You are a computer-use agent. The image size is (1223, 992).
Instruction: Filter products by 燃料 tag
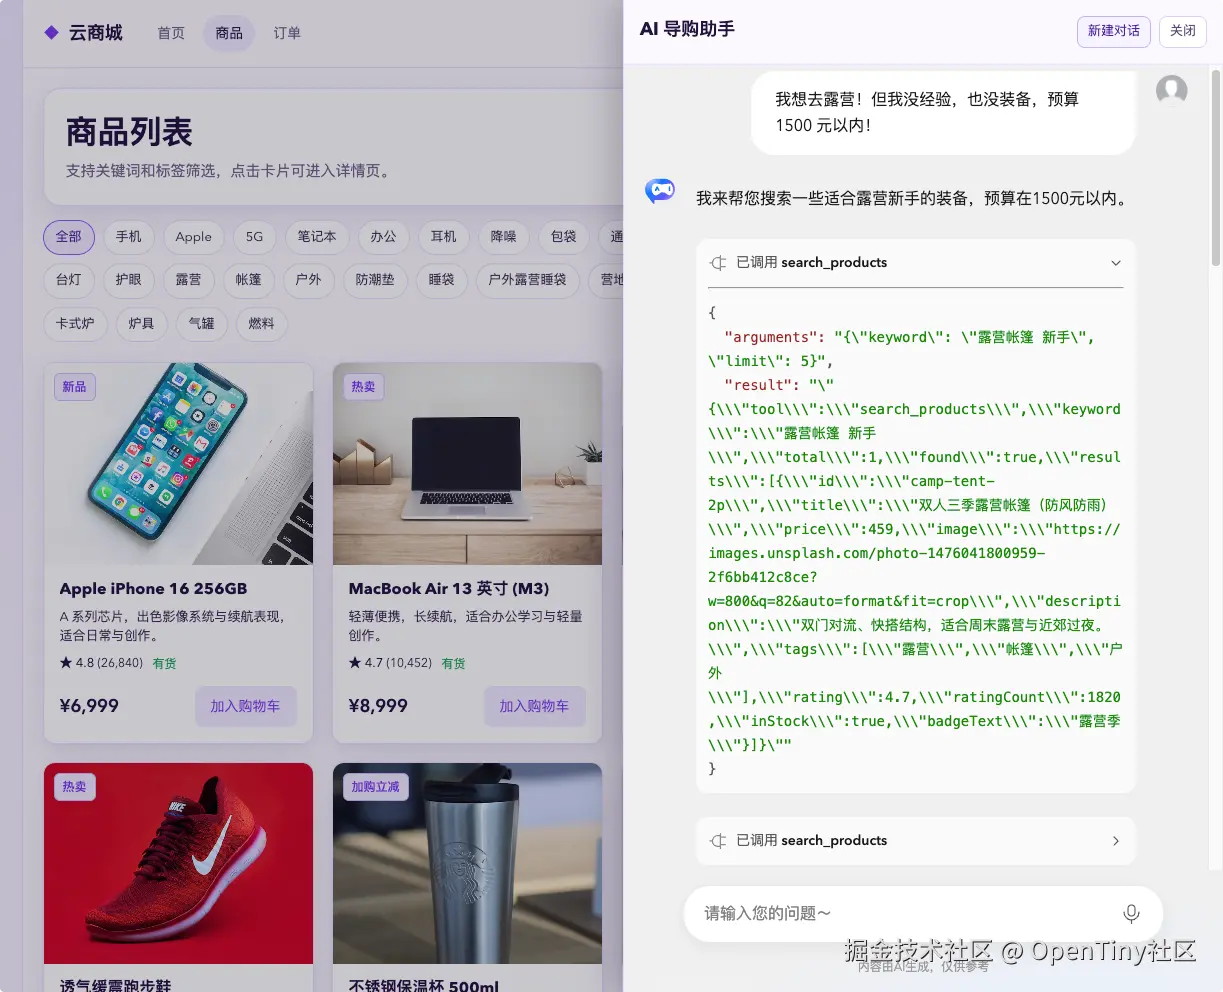262,324
